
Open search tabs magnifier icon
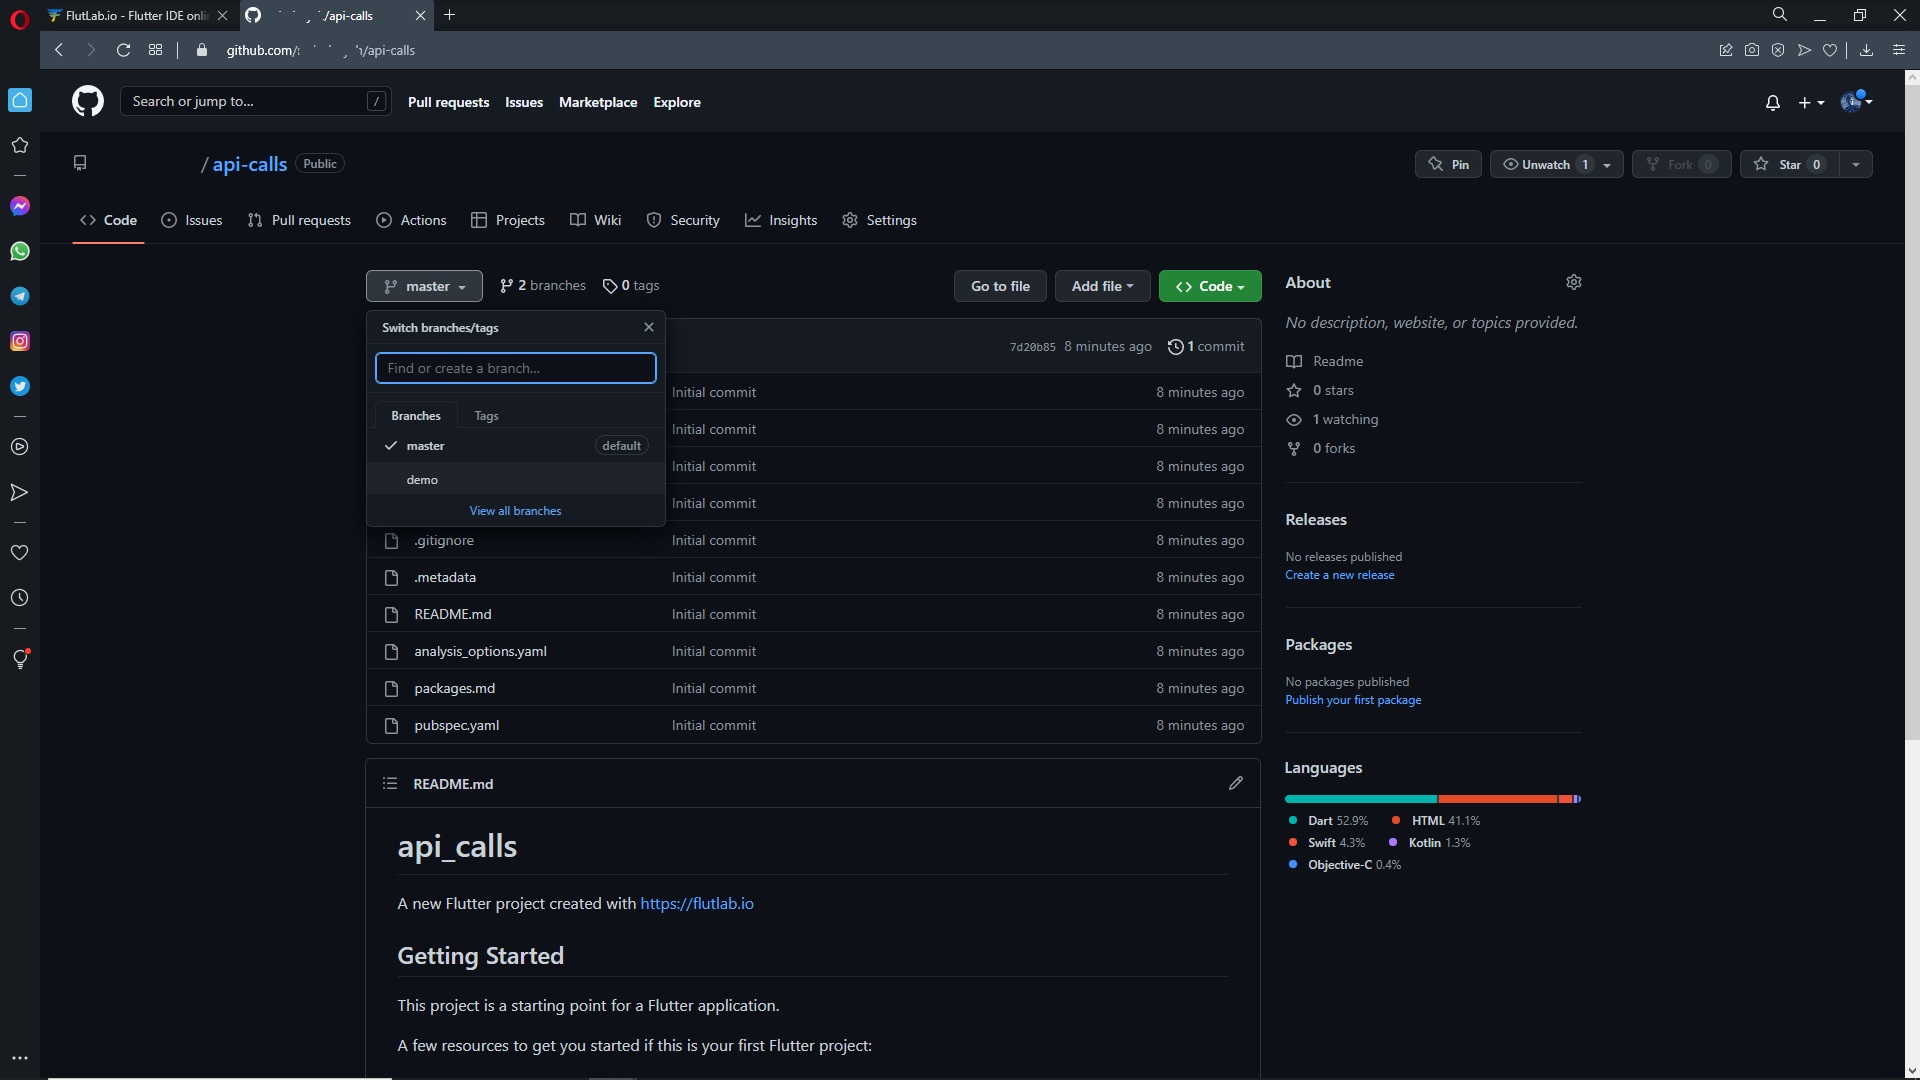1780,15
